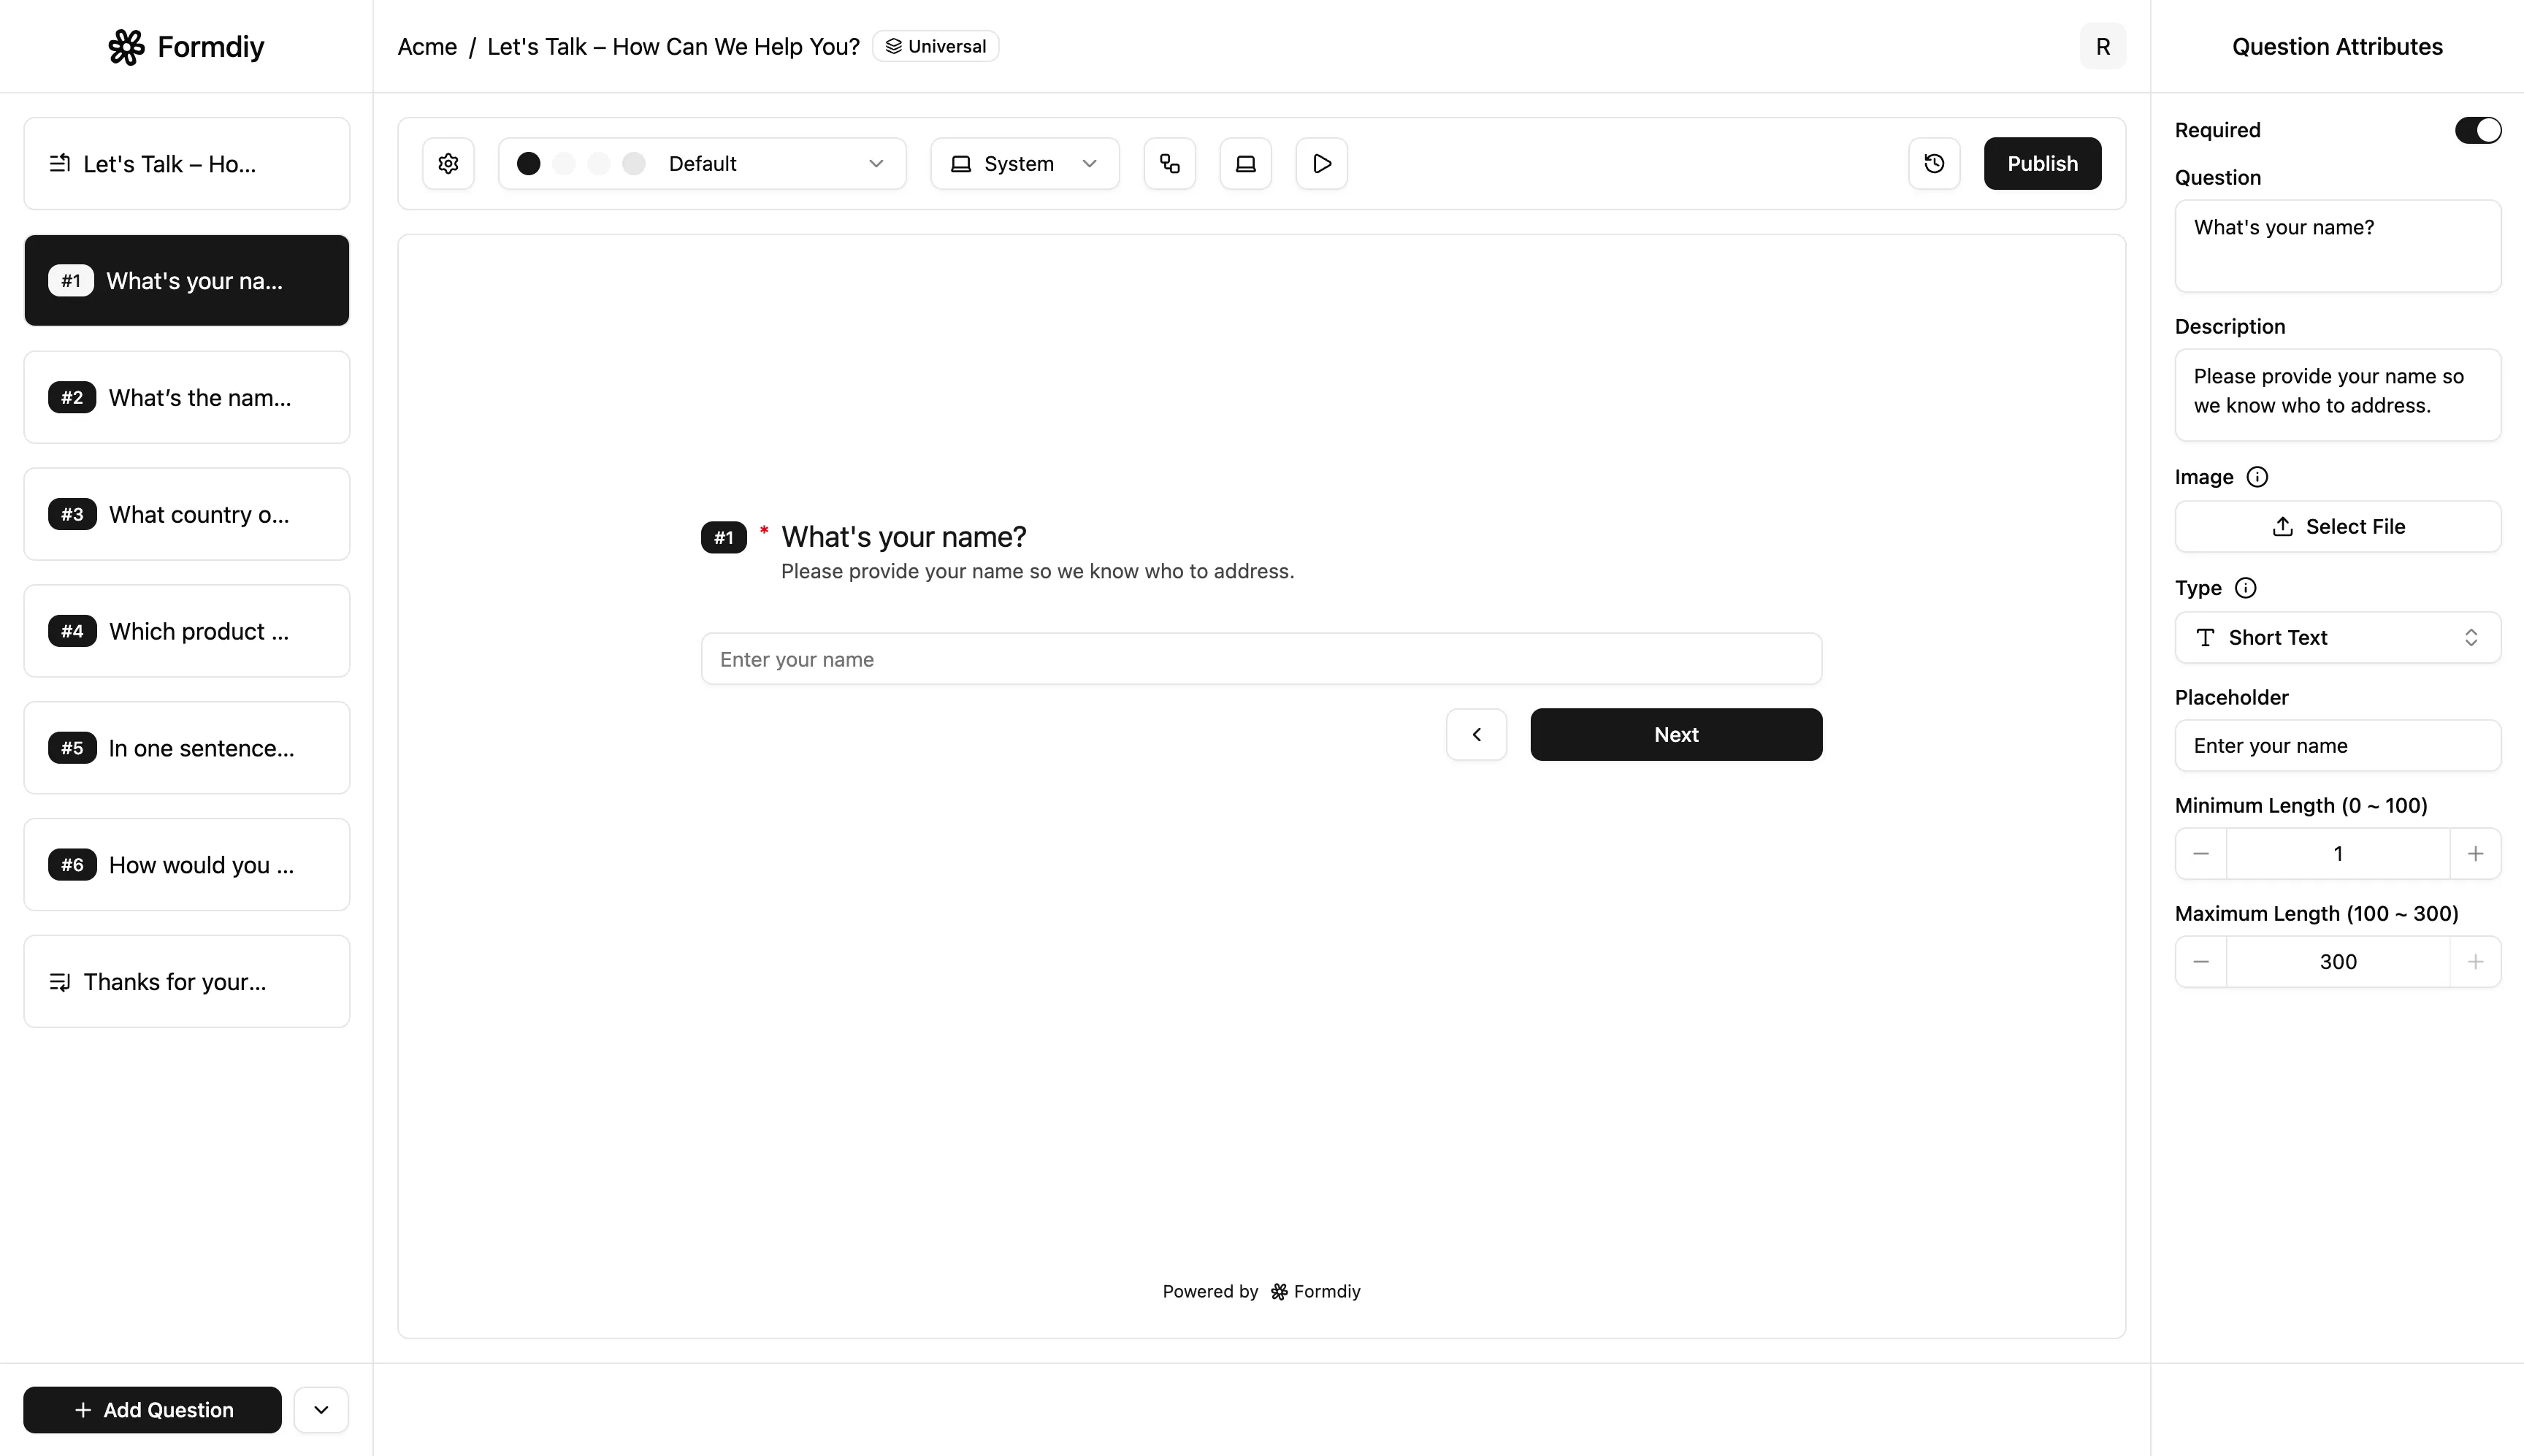
Task: Increase Maximum Length with plus button
Action: 2476,962
